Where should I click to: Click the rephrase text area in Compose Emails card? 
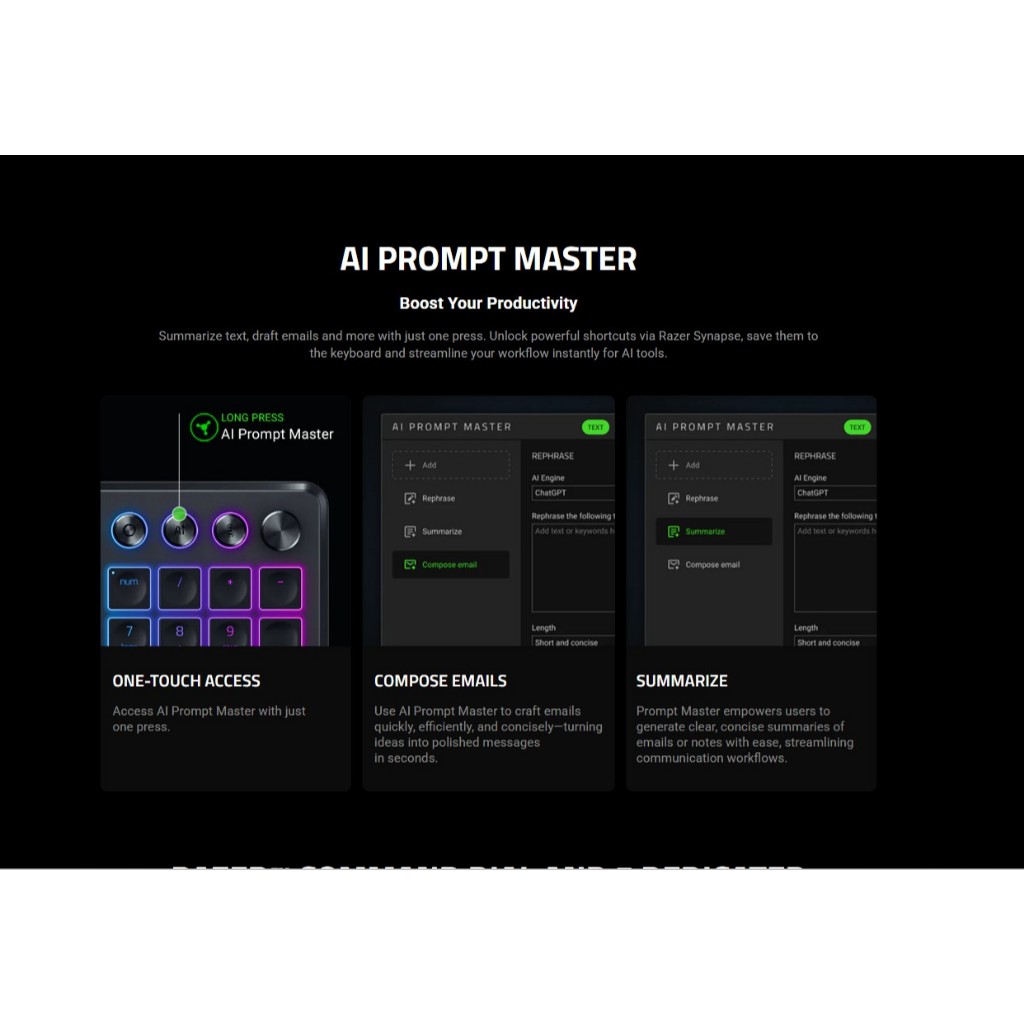pos(573,568)
